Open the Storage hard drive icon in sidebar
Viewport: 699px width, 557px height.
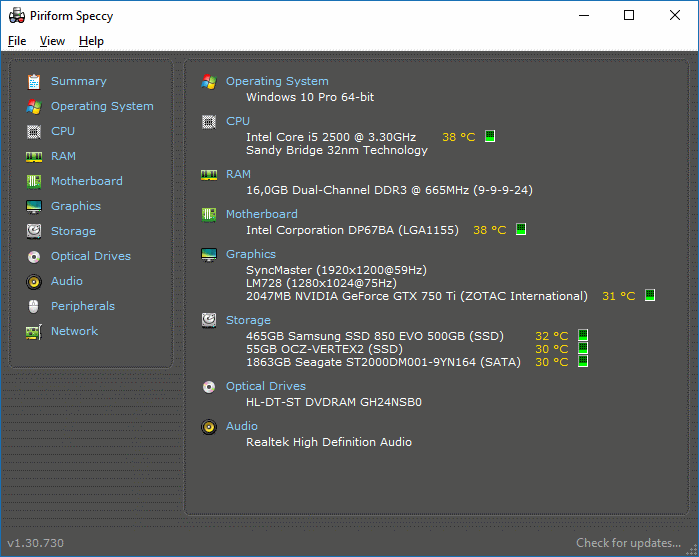34,231
